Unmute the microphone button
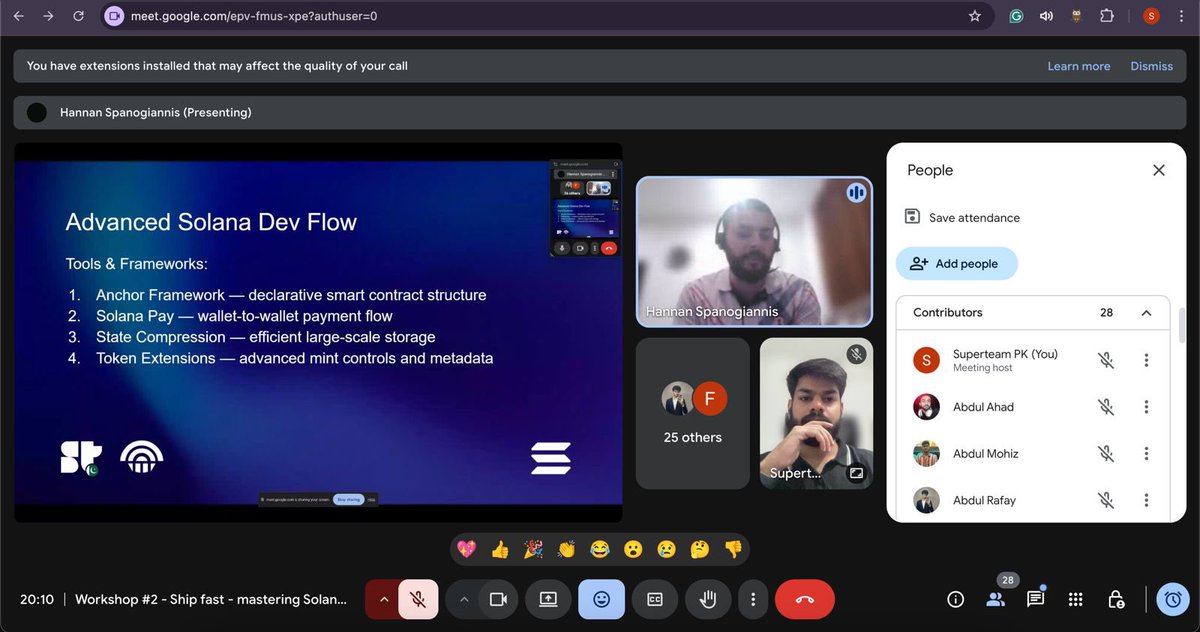 [x=419, y=599]
